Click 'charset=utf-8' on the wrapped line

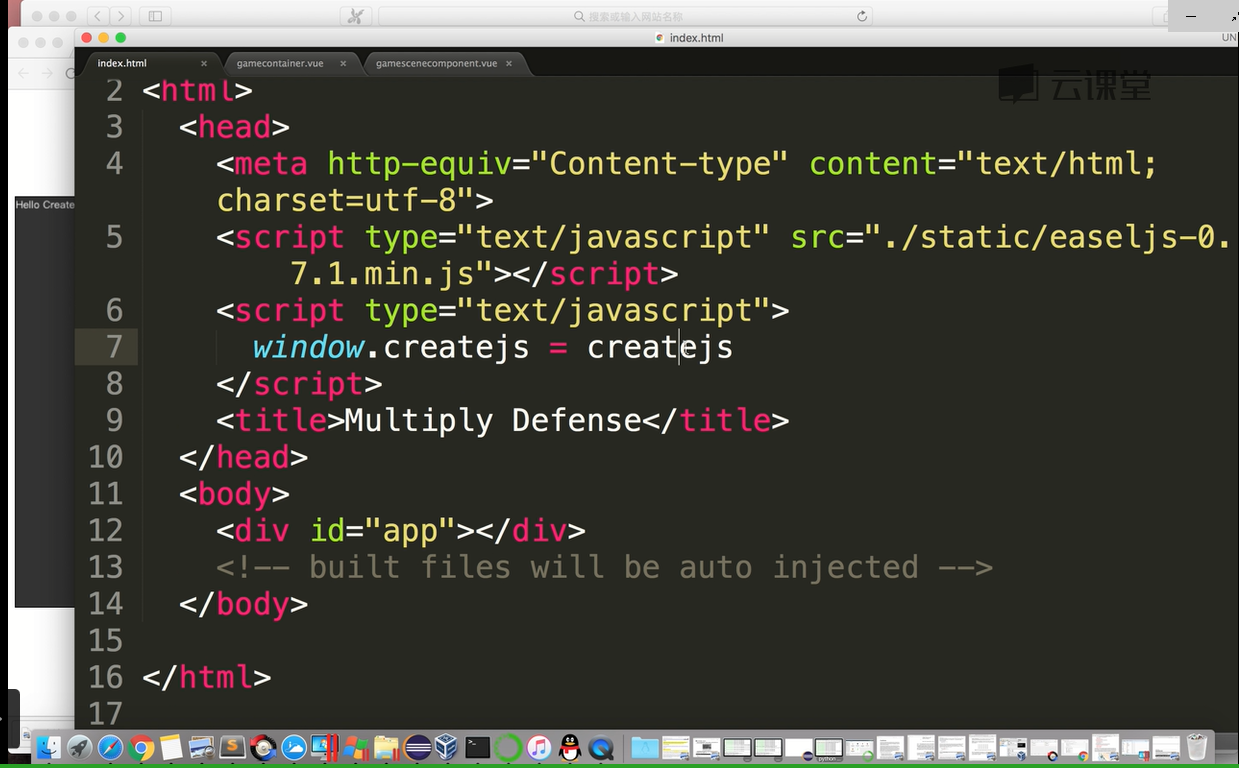click(336, 200)
